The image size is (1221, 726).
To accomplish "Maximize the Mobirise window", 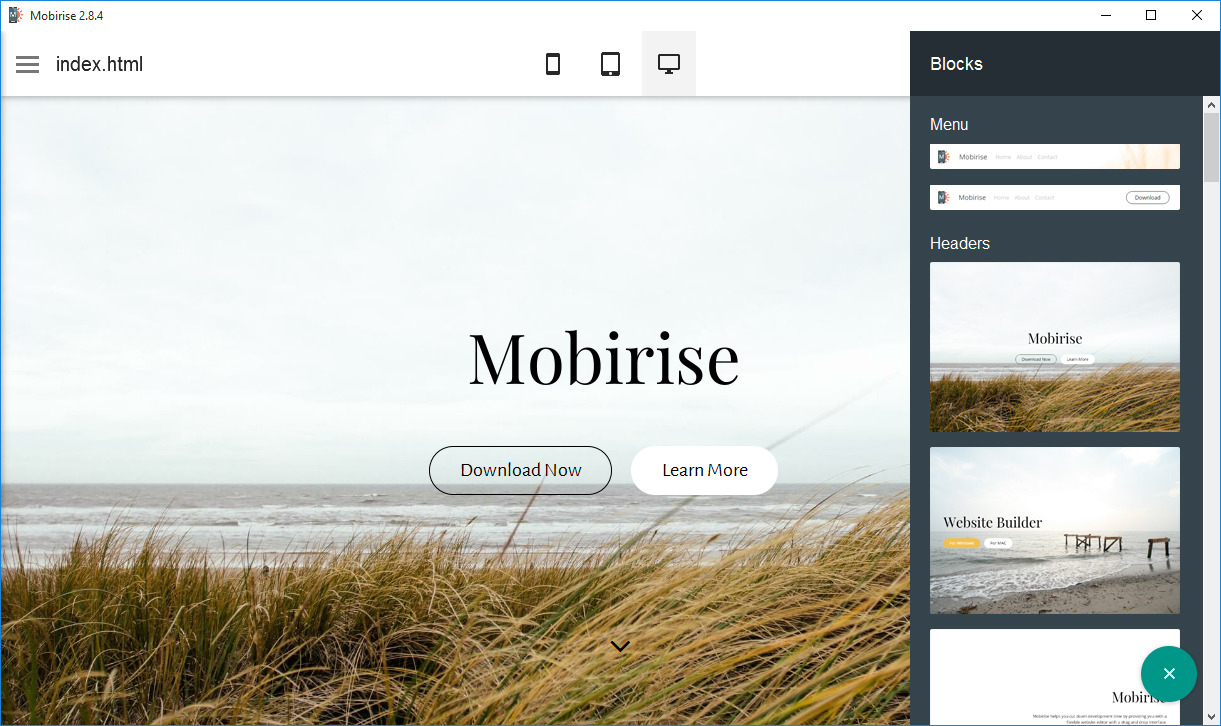I will (1151, 15).
